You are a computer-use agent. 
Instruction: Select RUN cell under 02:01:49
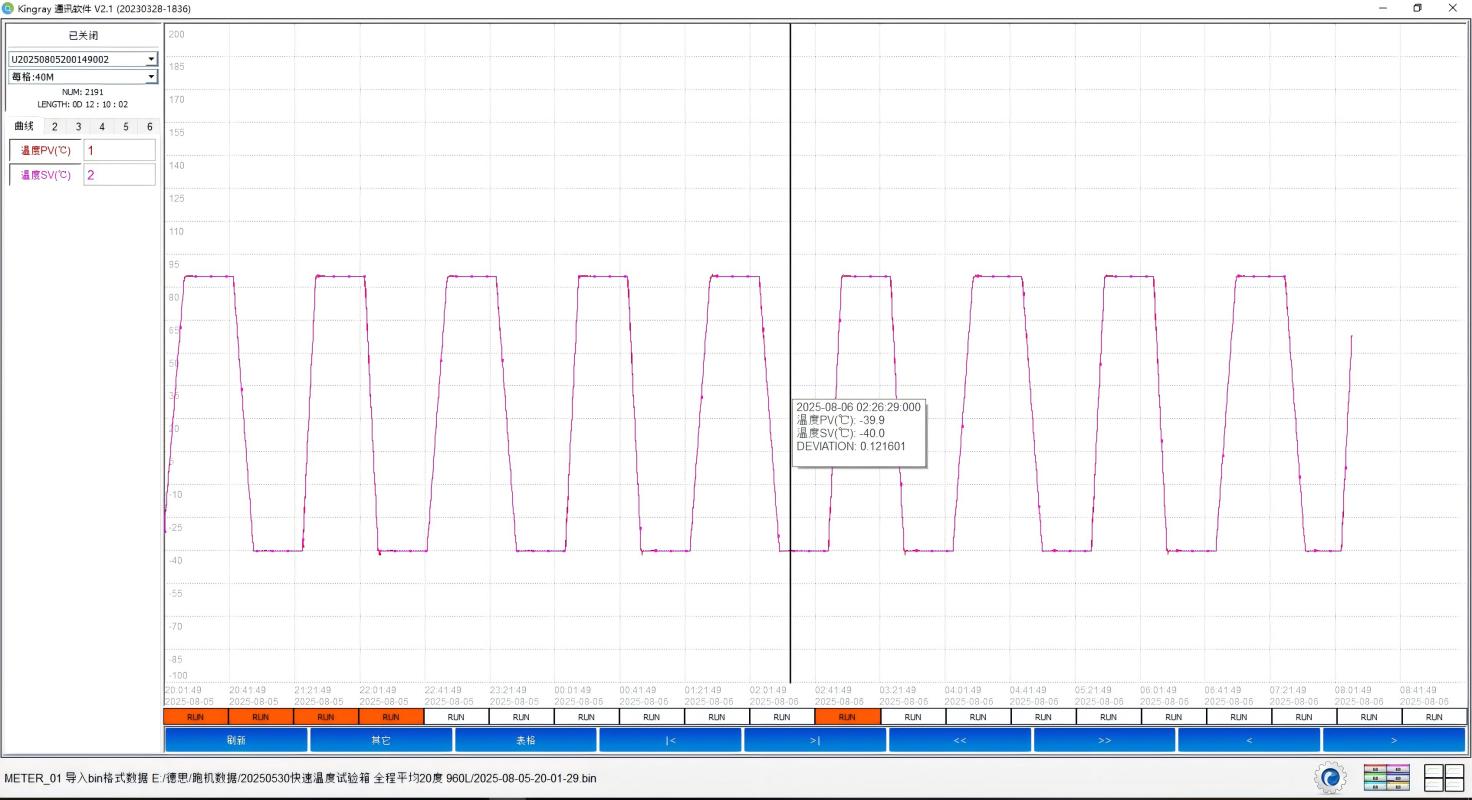pos(782,717)
